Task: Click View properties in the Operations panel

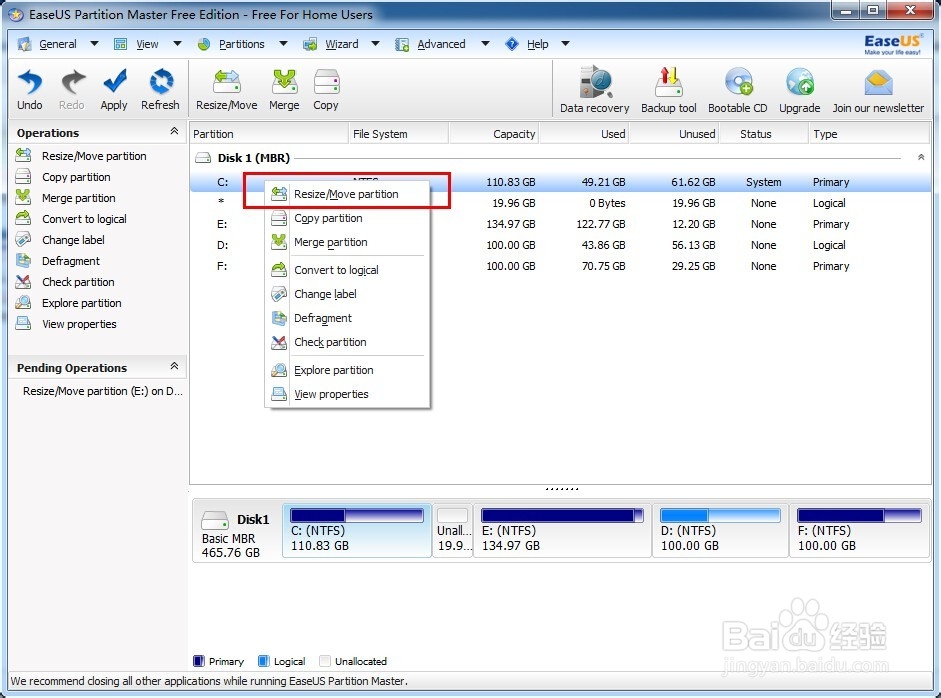Action: click(79, 324)
